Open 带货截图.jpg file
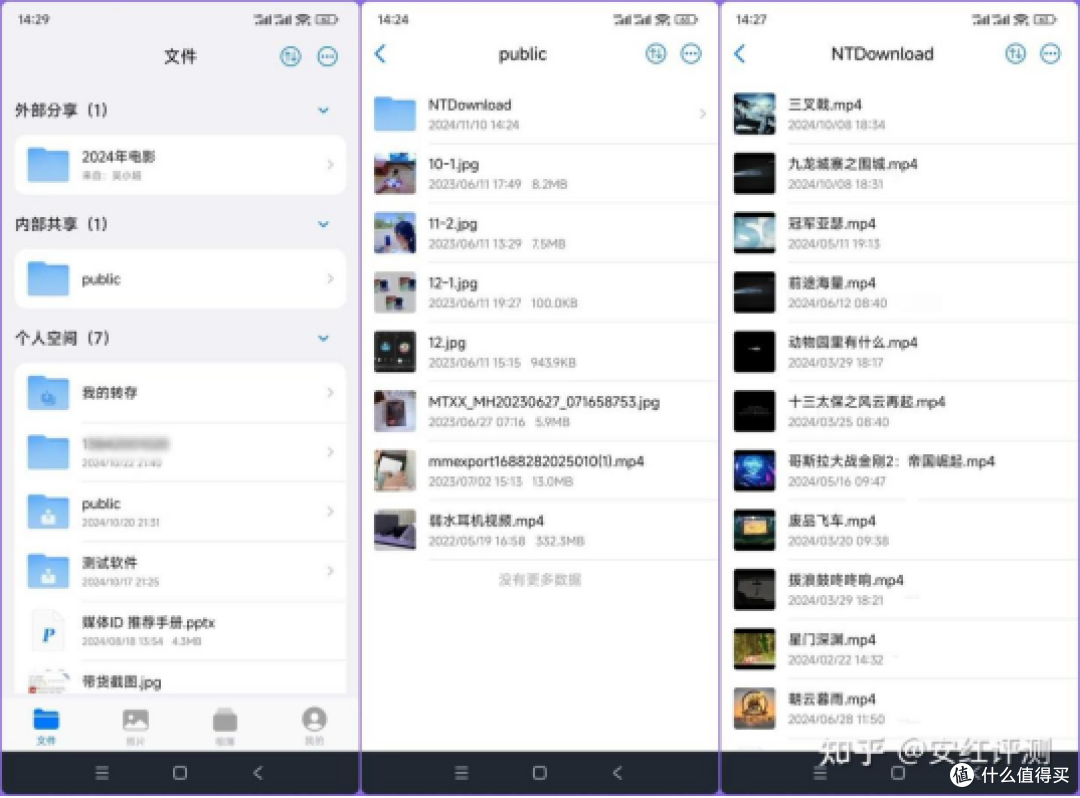The height and width of the screenshot is (798, 1080). click(180, 682)
